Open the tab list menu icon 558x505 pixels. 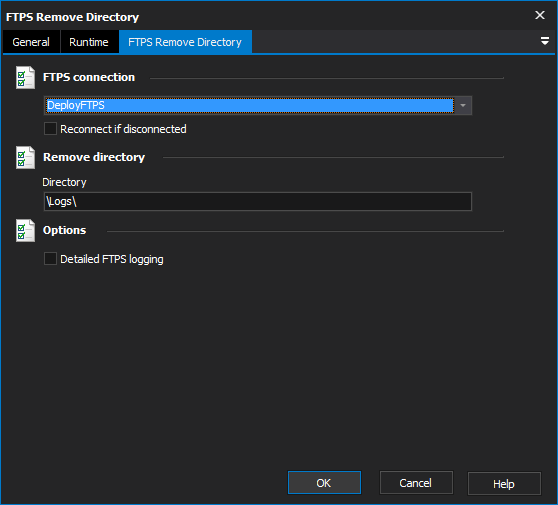point(544,41)
